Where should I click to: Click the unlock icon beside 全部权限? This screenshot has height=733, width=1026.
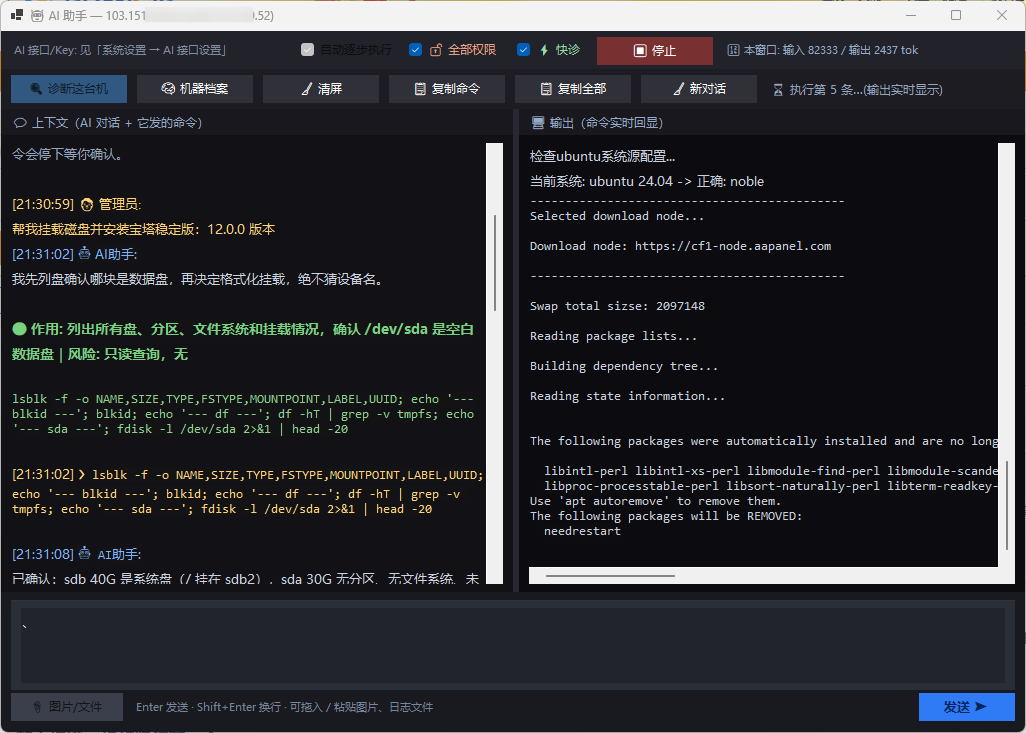(x=436, y=50)
